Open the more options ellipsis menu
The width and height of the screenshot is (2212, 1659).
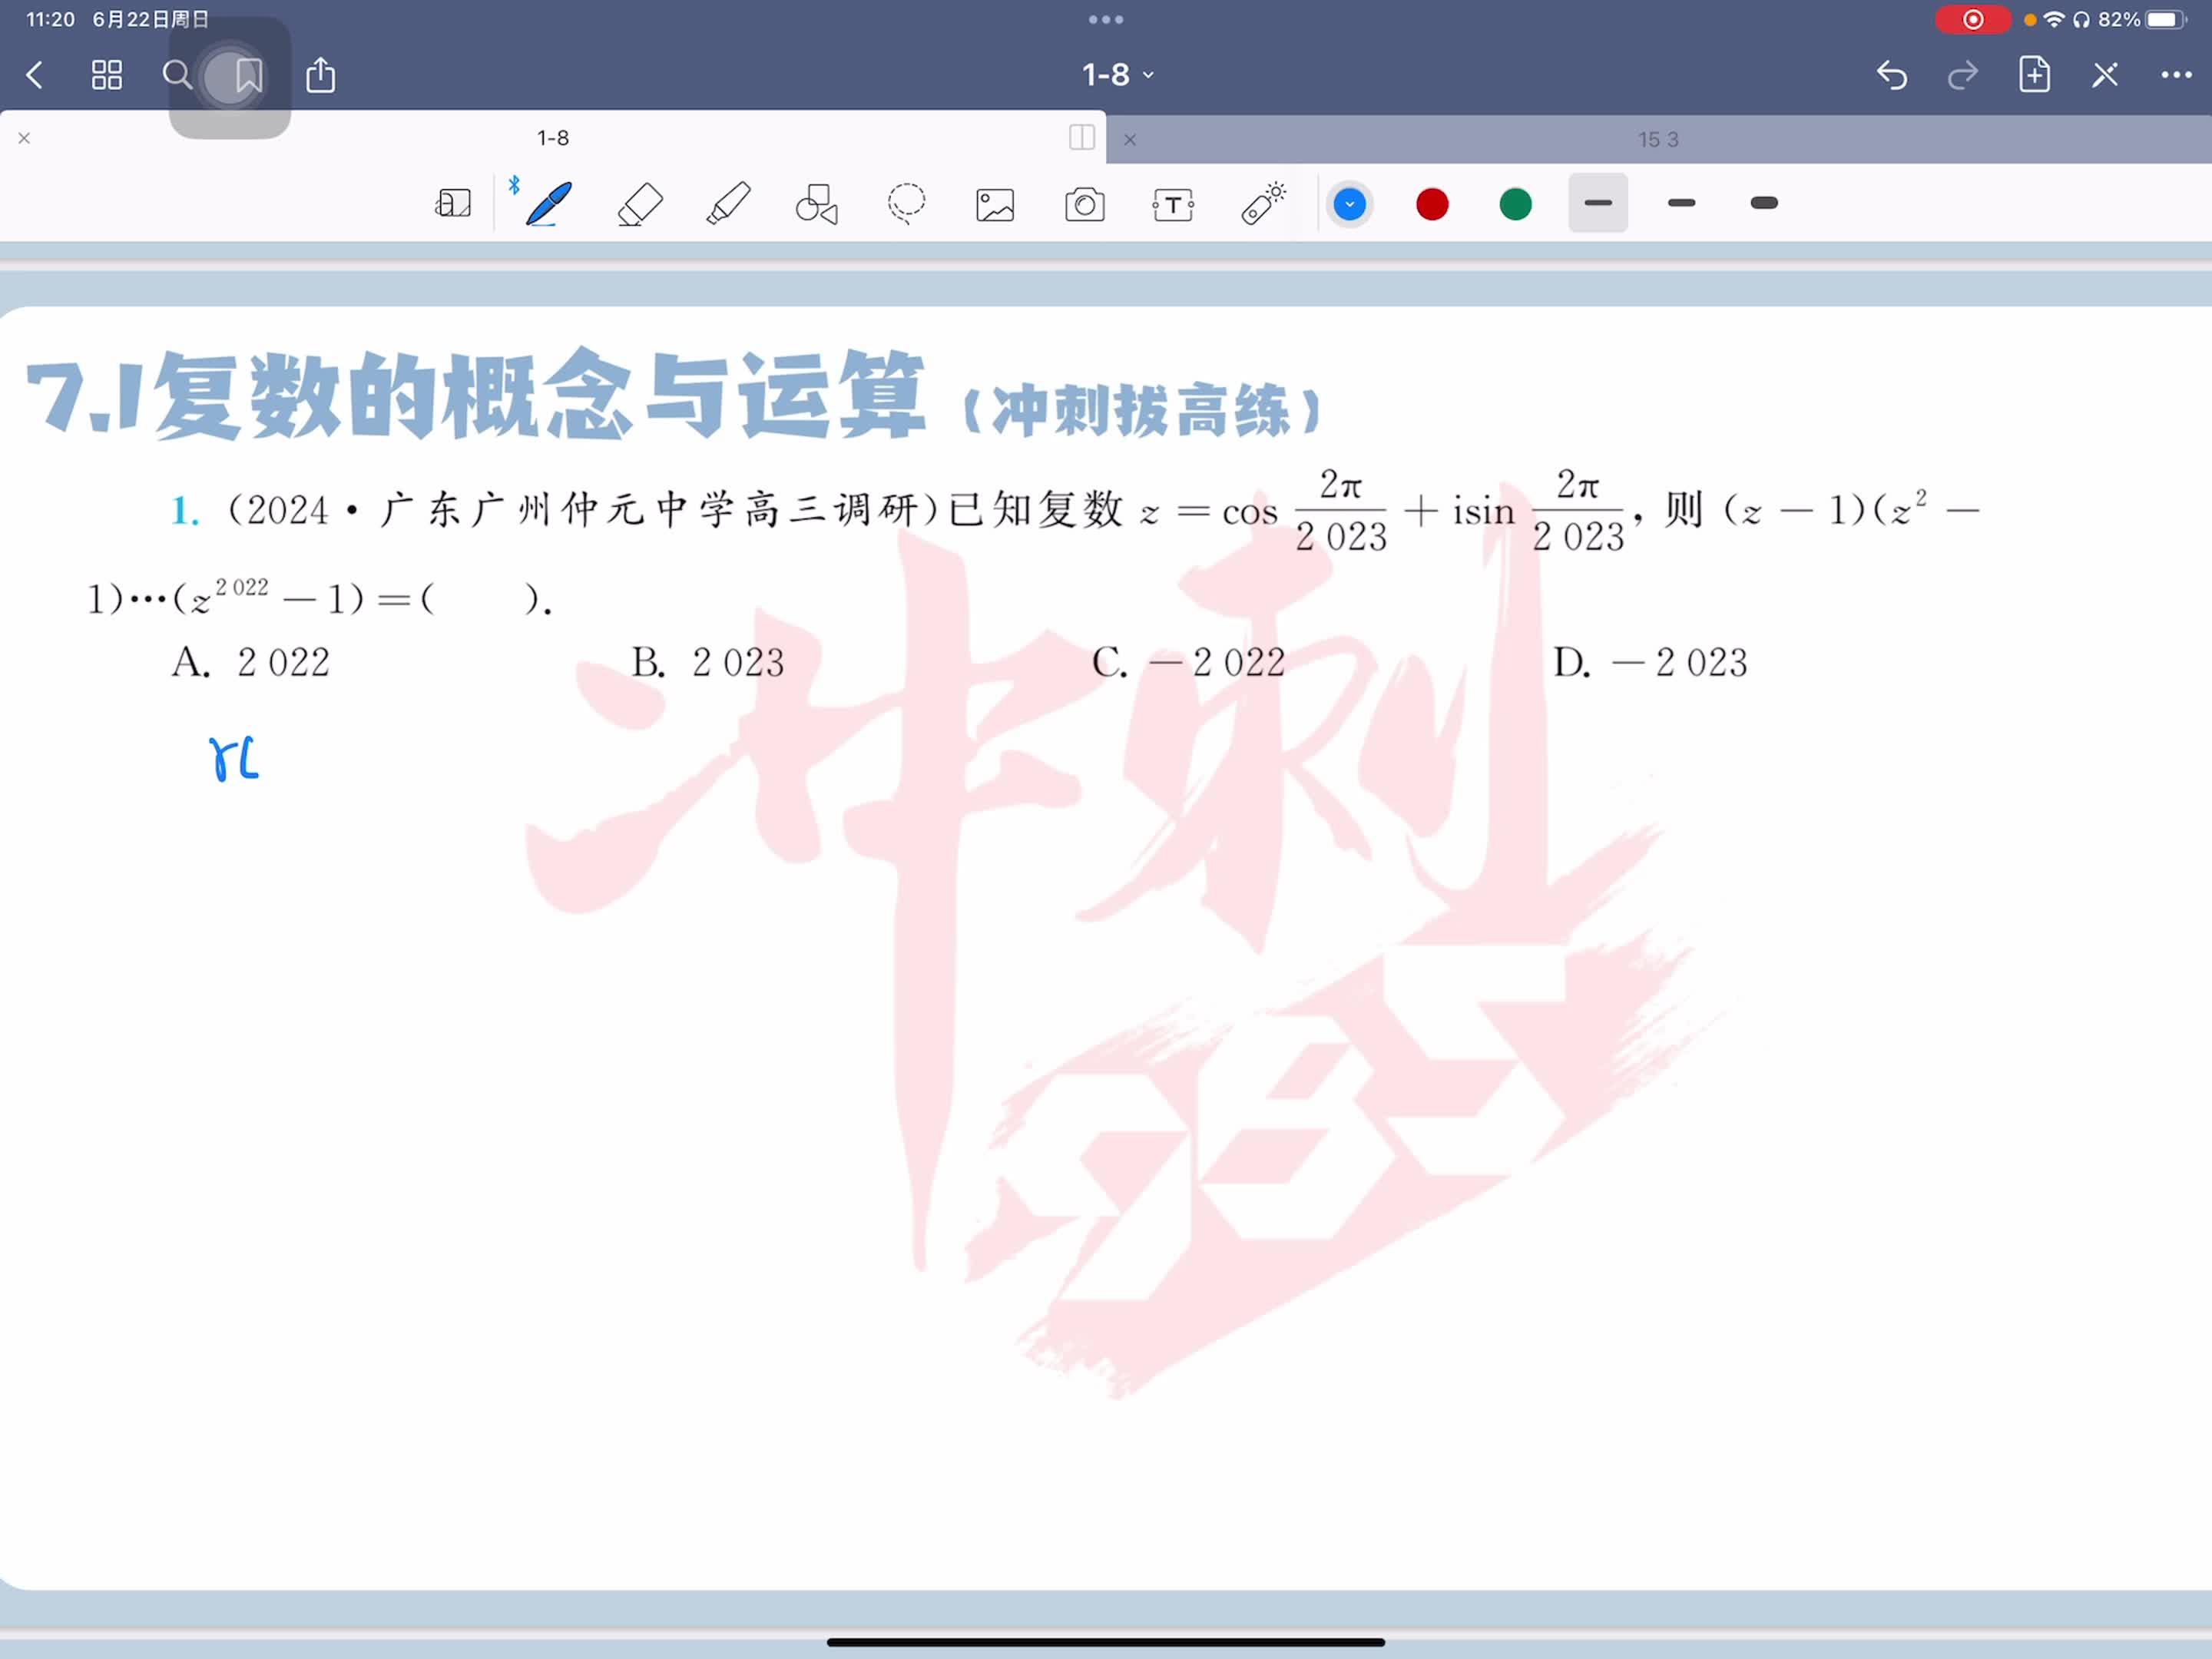coord(2176,75)
